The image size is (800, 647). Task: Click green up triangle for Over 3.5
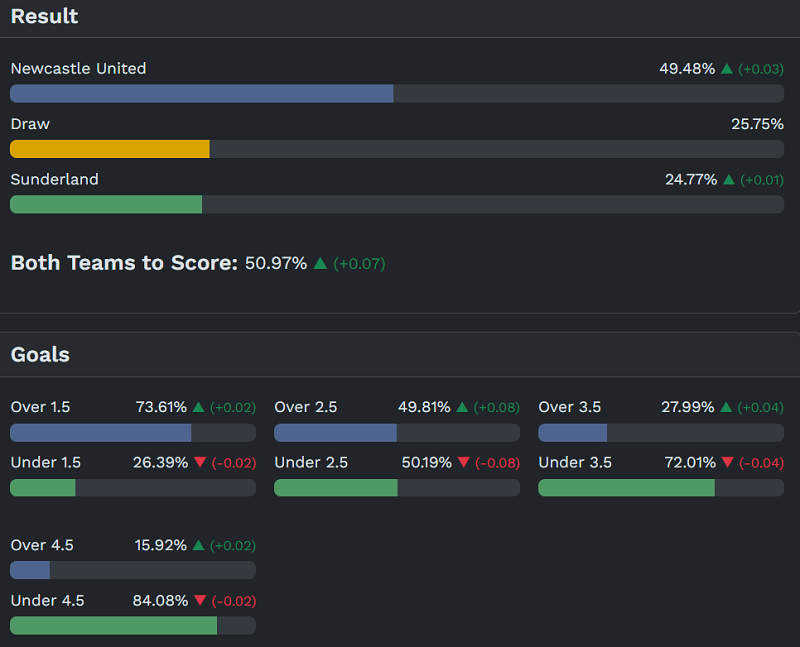726,407
